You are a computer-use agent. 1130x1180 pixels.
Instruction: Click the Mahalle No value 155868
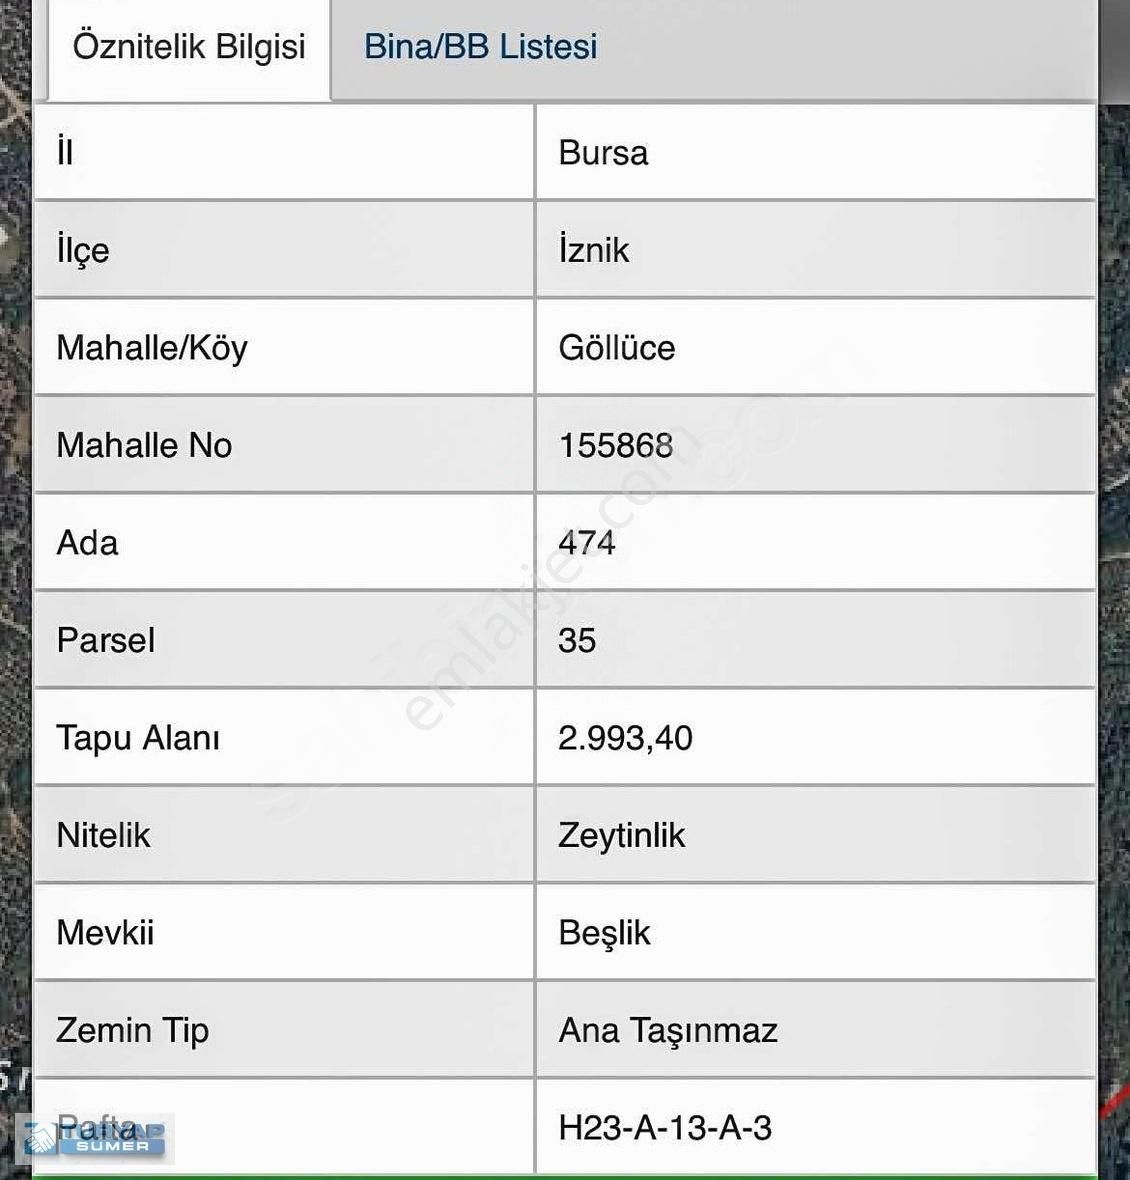[615, 445]
